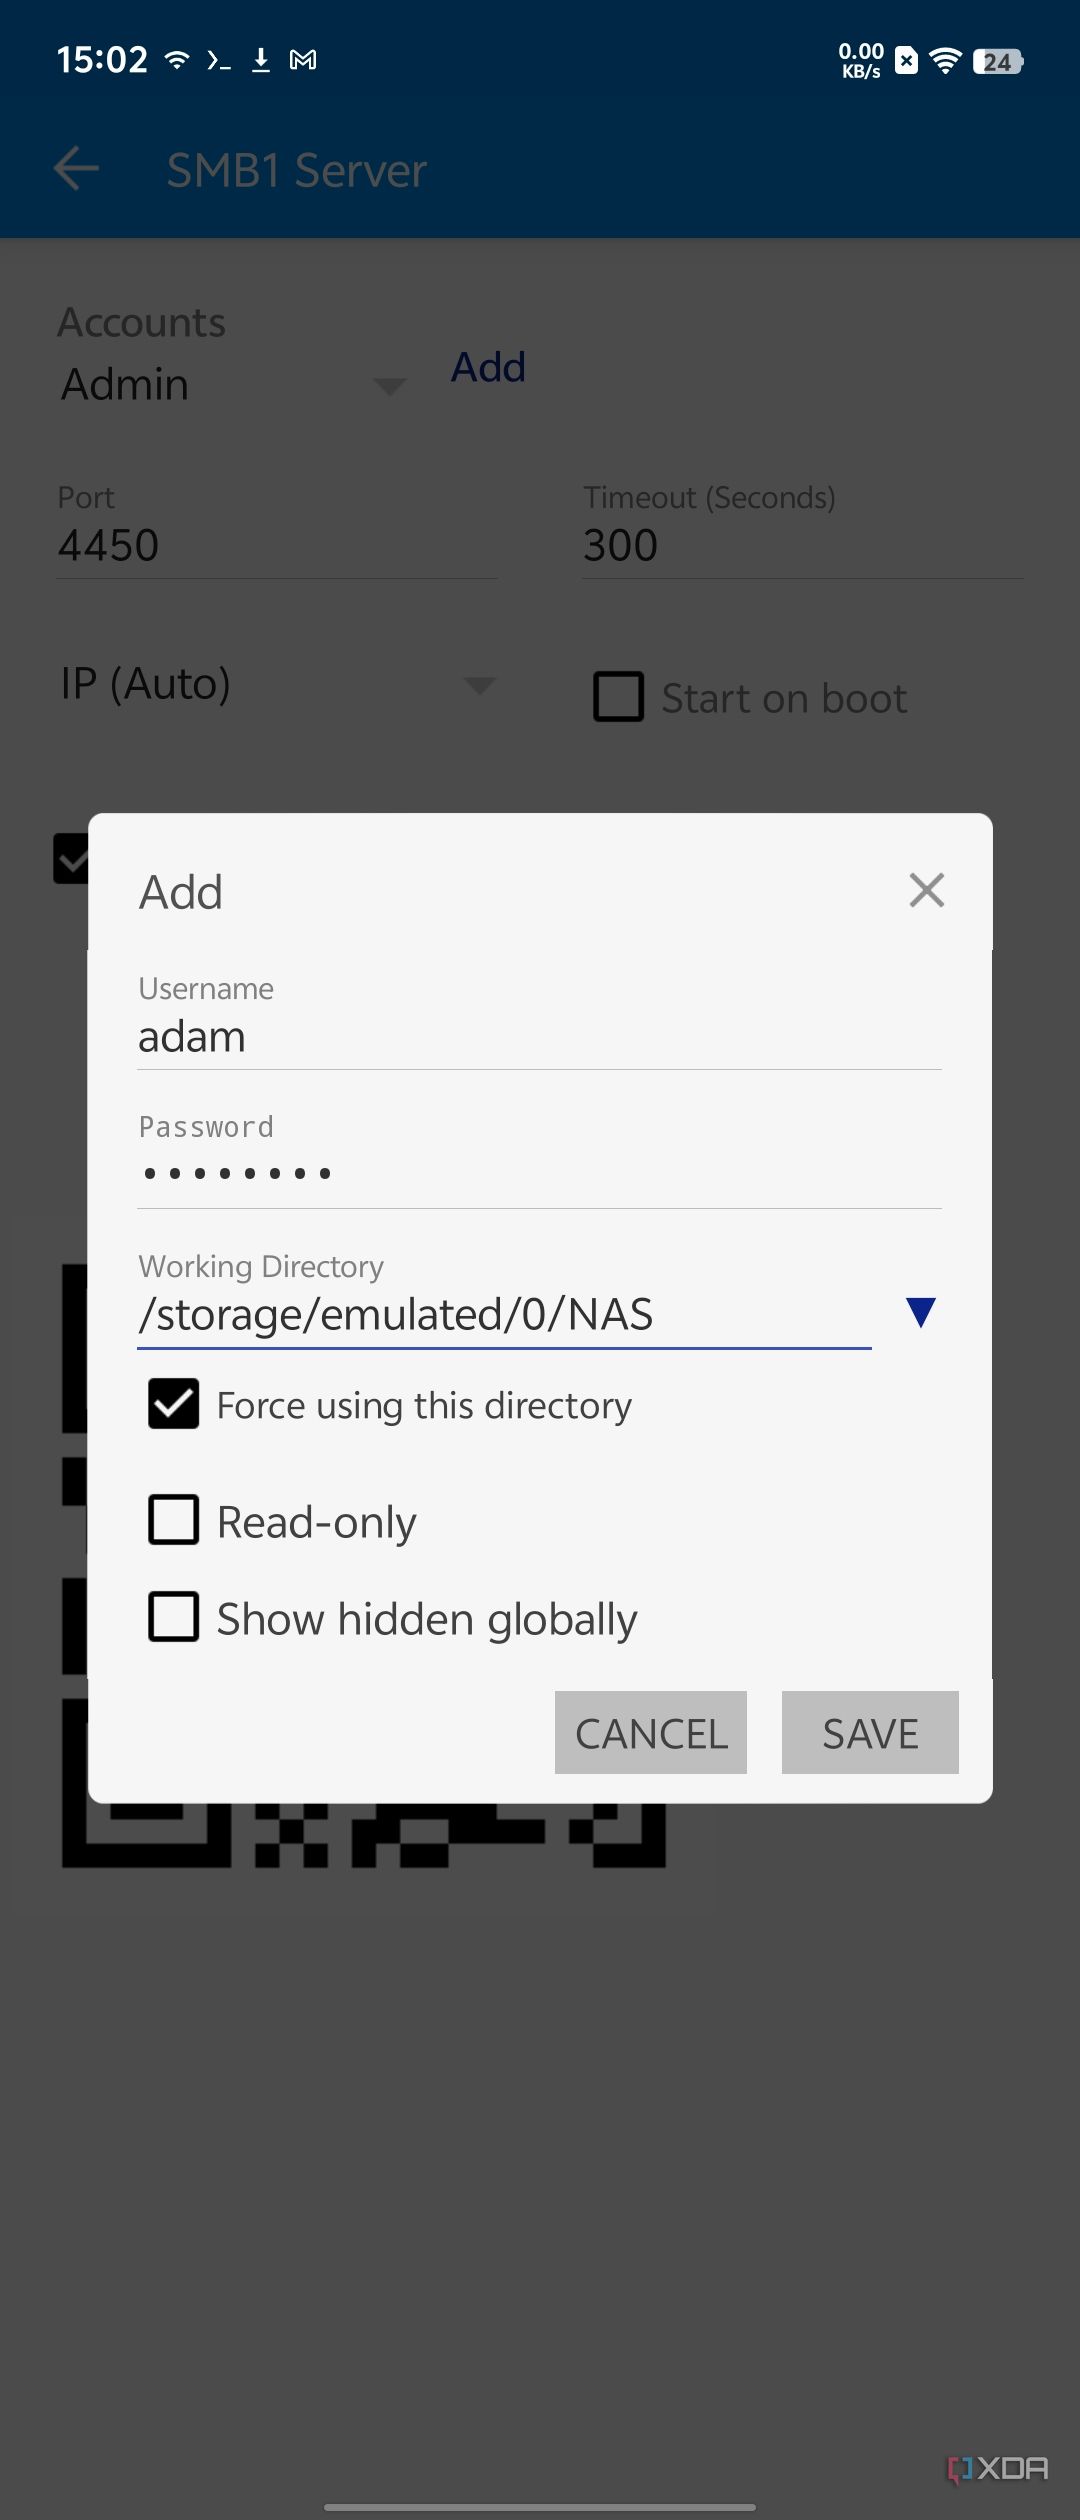1080x2520 pixels.
Task: Enable the Read-only checkbox
Action: click(173, 1520)
